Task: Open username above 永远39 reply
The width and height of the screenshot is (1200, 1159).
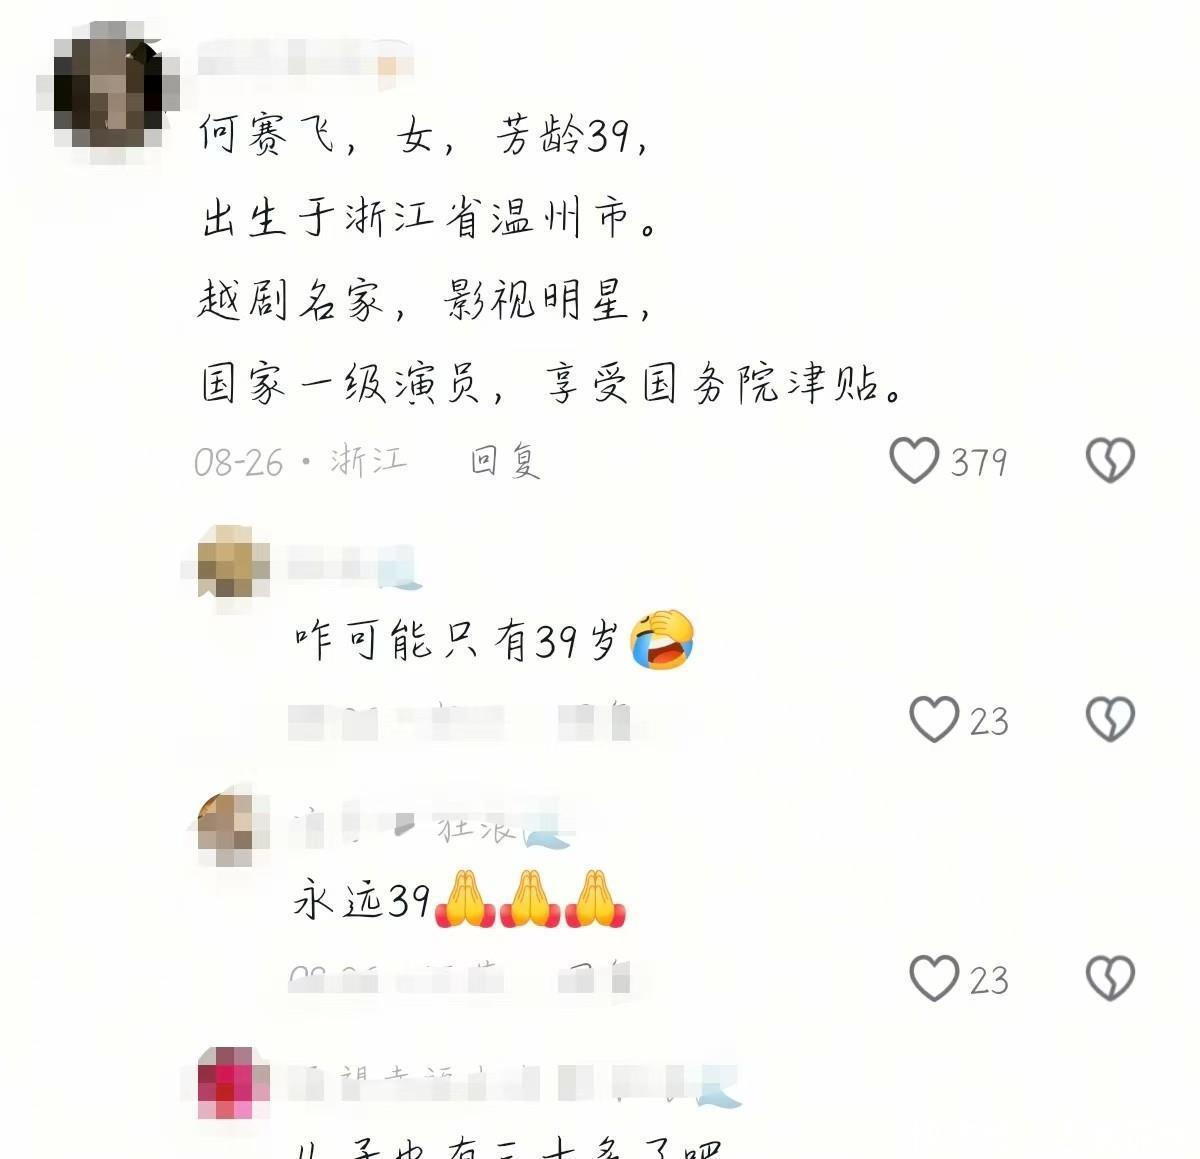Action: click(430, 826)
